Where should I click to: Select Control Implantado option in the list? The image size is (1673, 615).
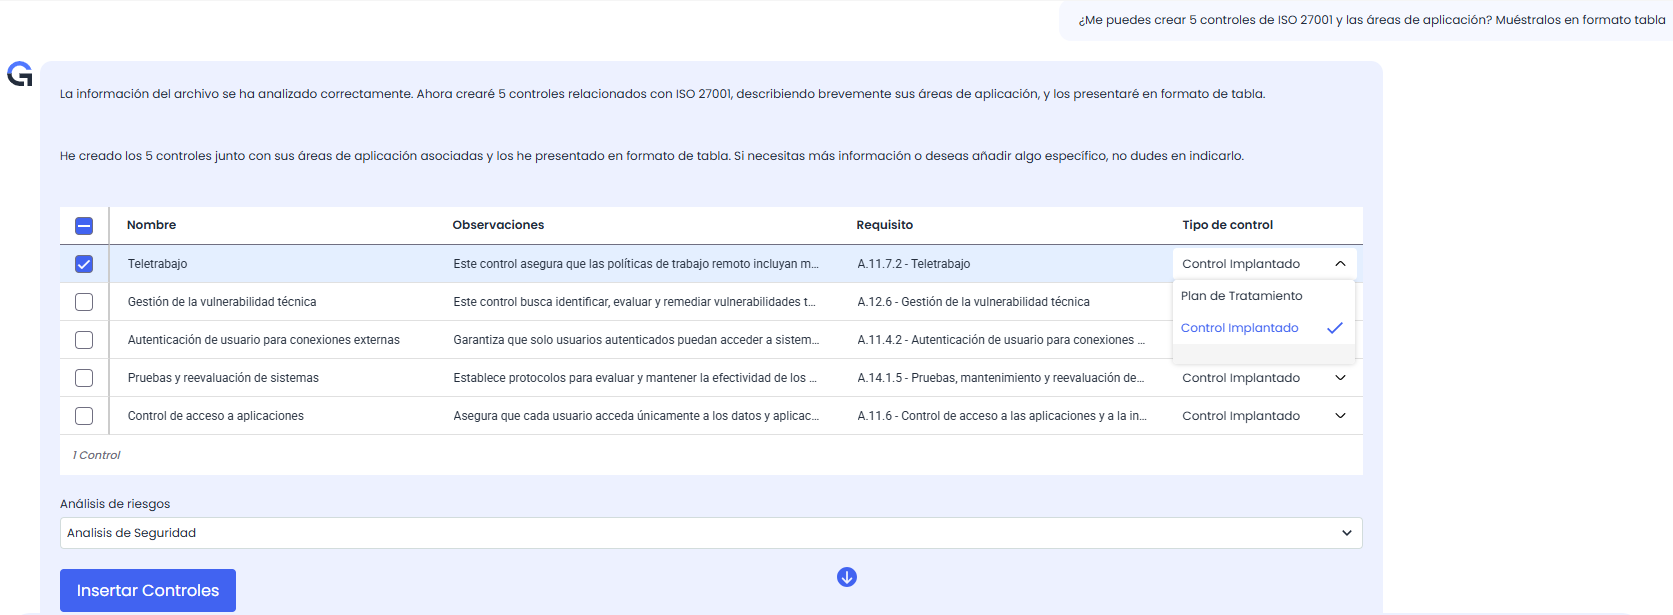coord(1239,328)
